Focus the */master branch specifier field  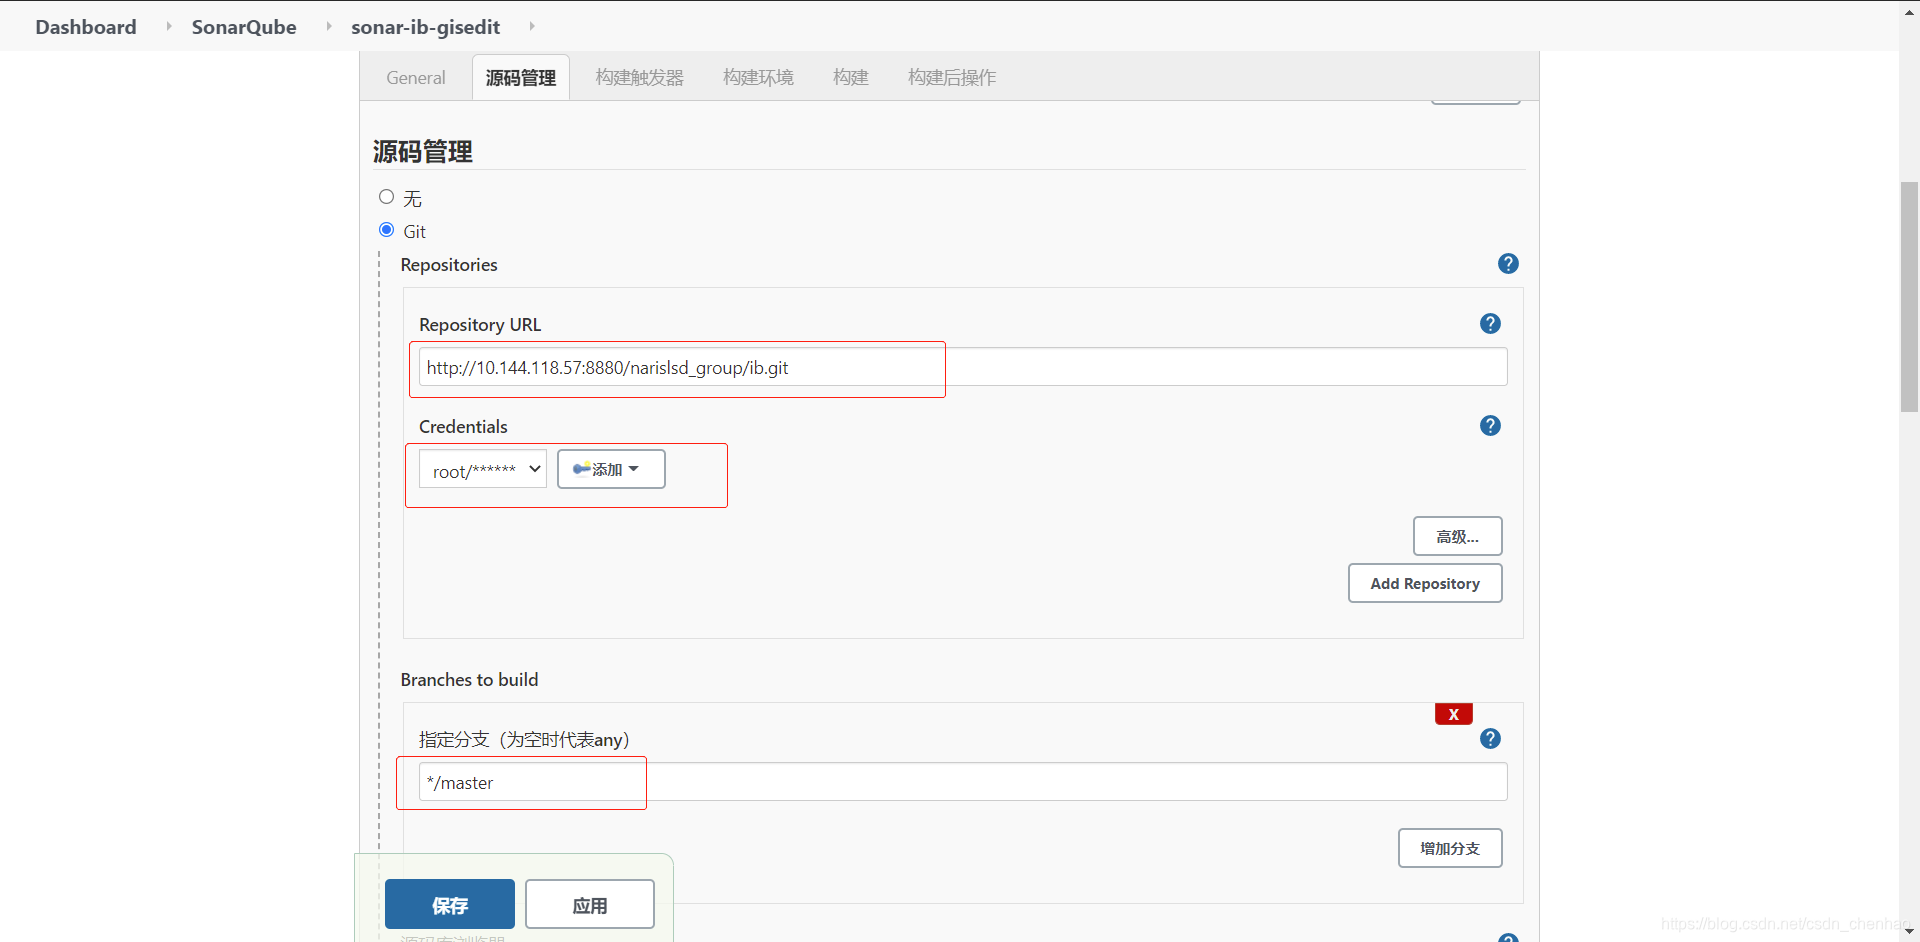[963, 782]
